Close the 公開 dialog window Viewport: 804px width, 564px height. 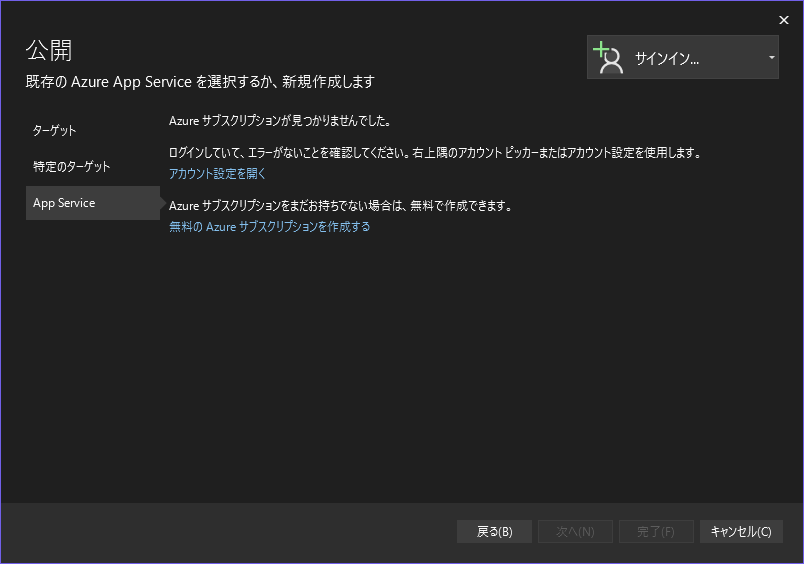783,20
